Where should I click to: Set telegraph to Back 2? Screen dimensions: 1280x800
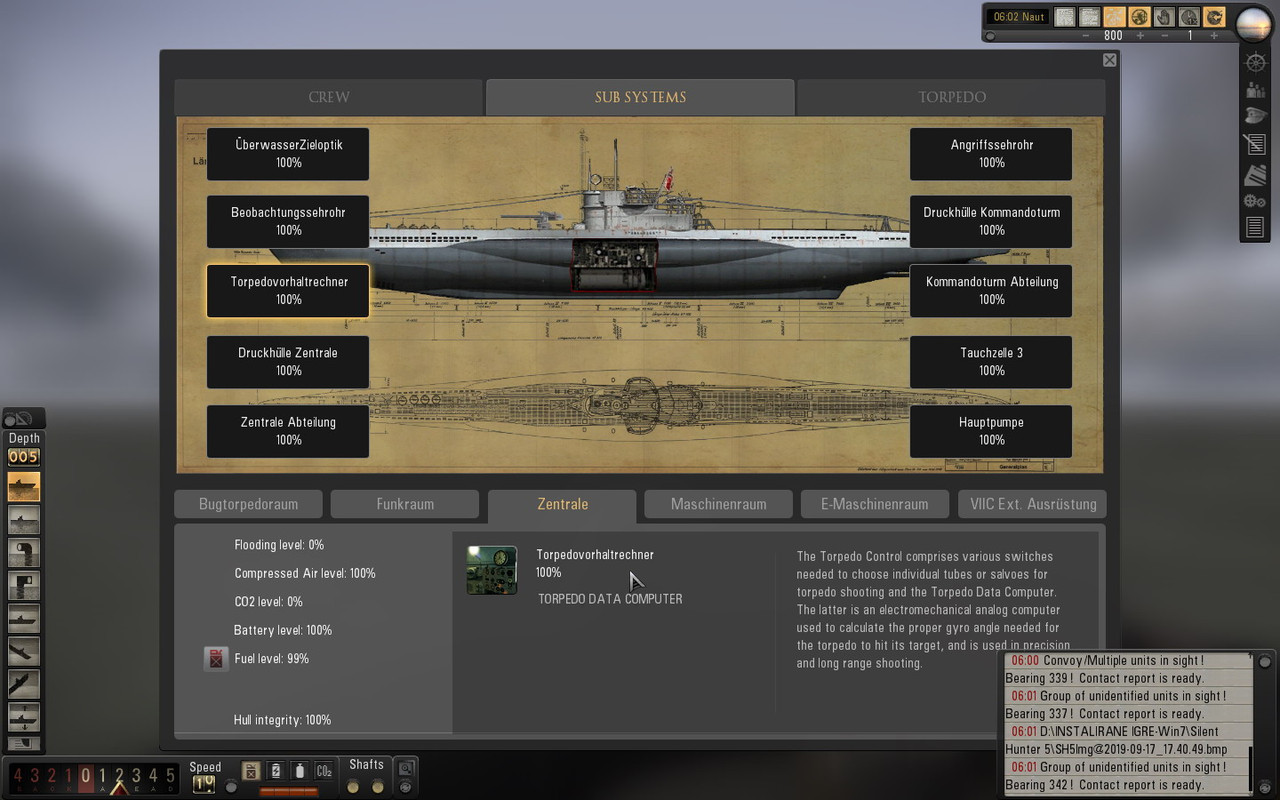click(51, 775)
